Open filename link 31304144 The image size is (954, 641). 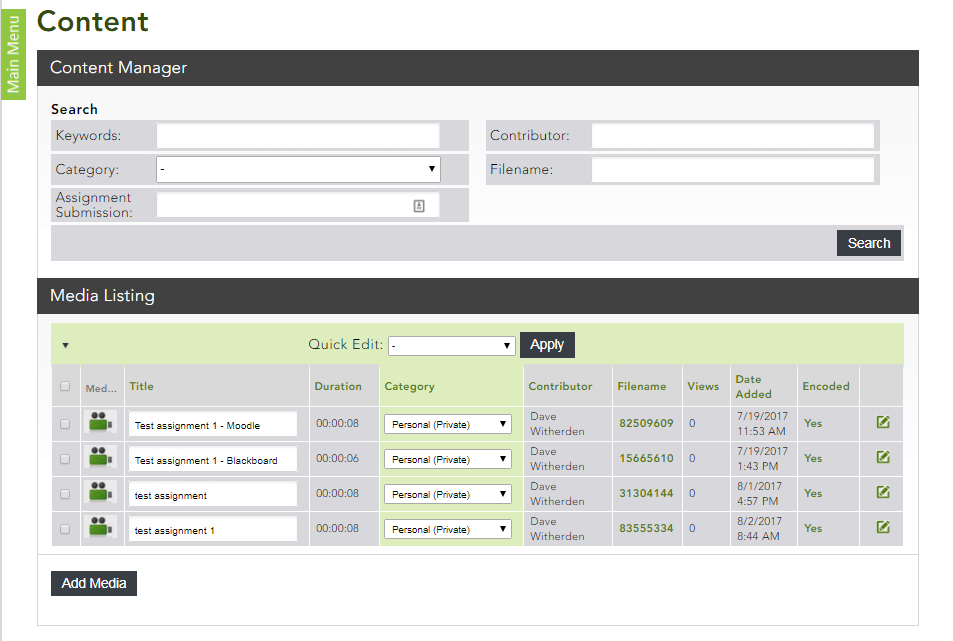pos(646,493)
